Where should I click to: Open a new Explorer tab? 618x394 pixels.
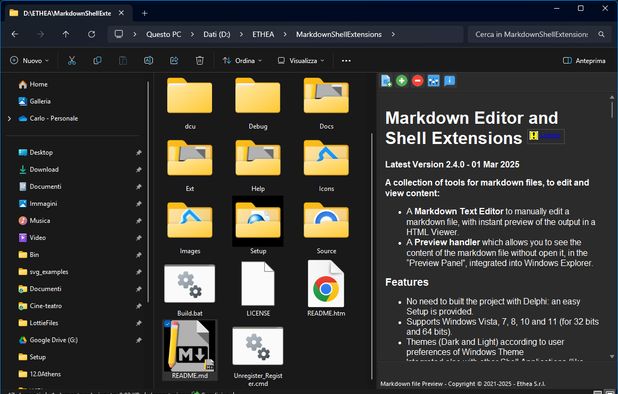tap(144, 13)
